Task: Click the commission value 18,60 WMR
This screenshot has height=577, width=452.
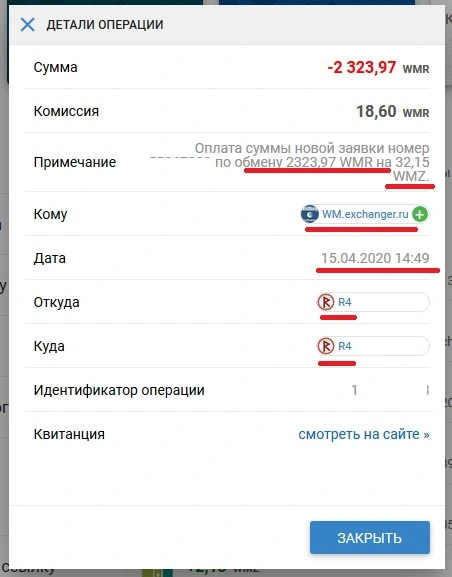Action: click(x=393, y=111)
